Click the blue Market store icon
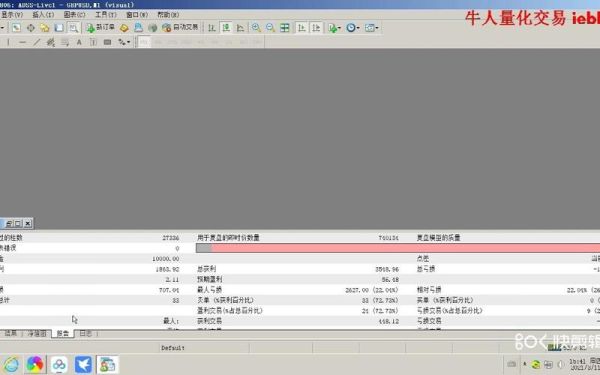Viewport: 600px width, 375px height. [x=138, y=28]
